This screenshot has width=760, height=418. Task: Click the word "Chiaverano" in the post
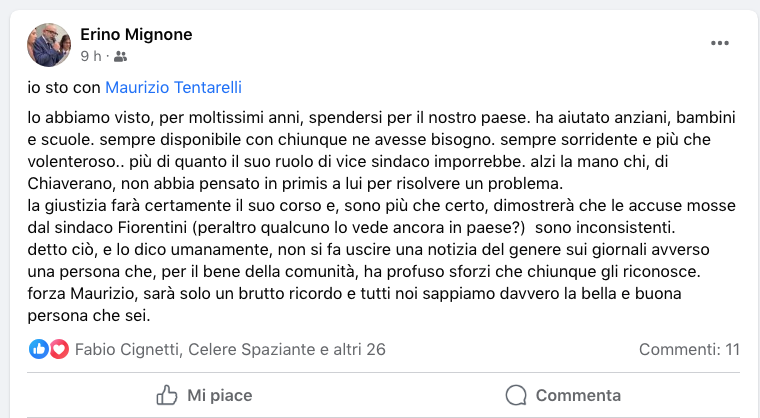[73, 187]
